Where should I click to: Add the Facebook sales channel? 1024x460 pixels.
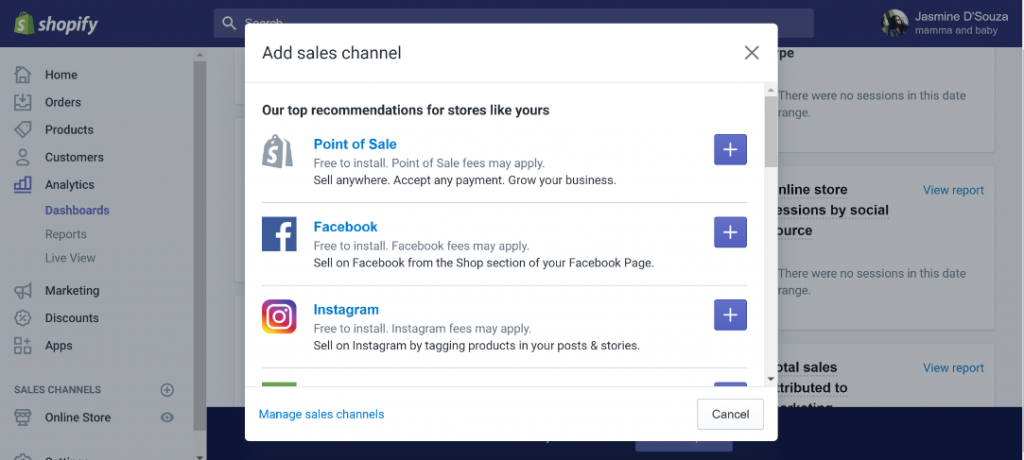(x=730, y=233)
